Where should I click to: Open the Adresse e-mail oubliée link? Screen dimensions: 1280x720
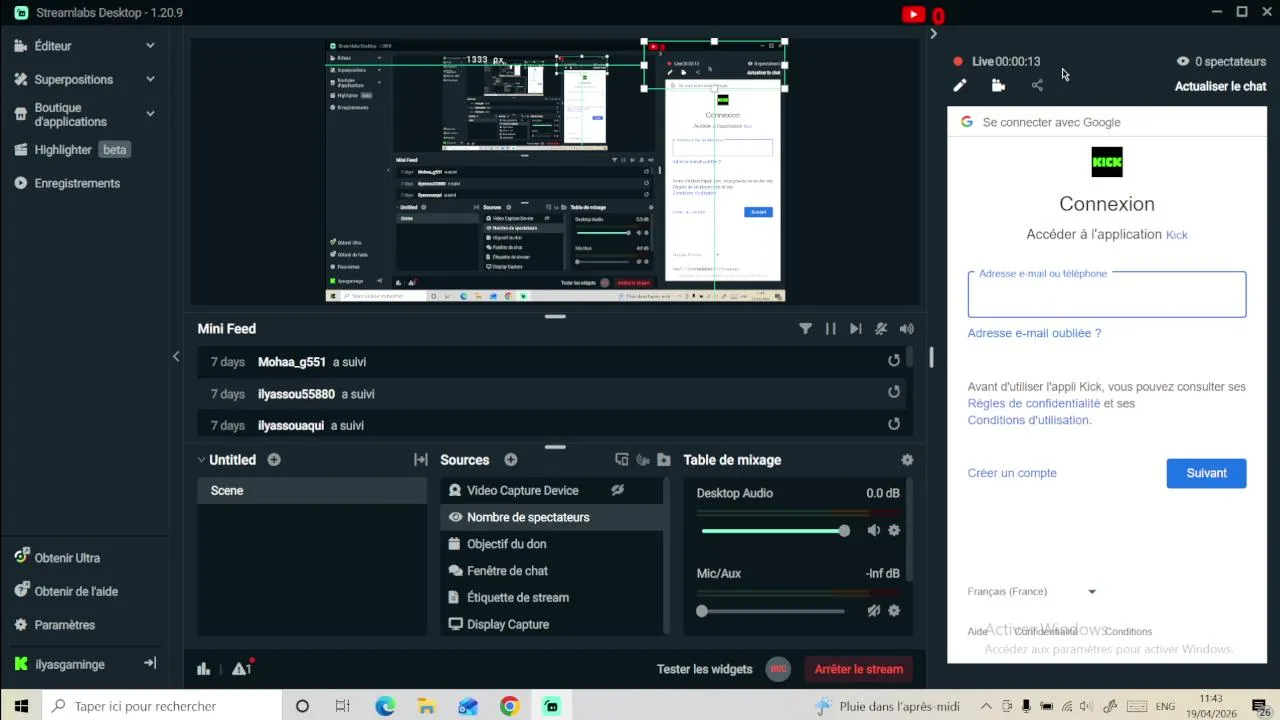(x=1034, y=333)
